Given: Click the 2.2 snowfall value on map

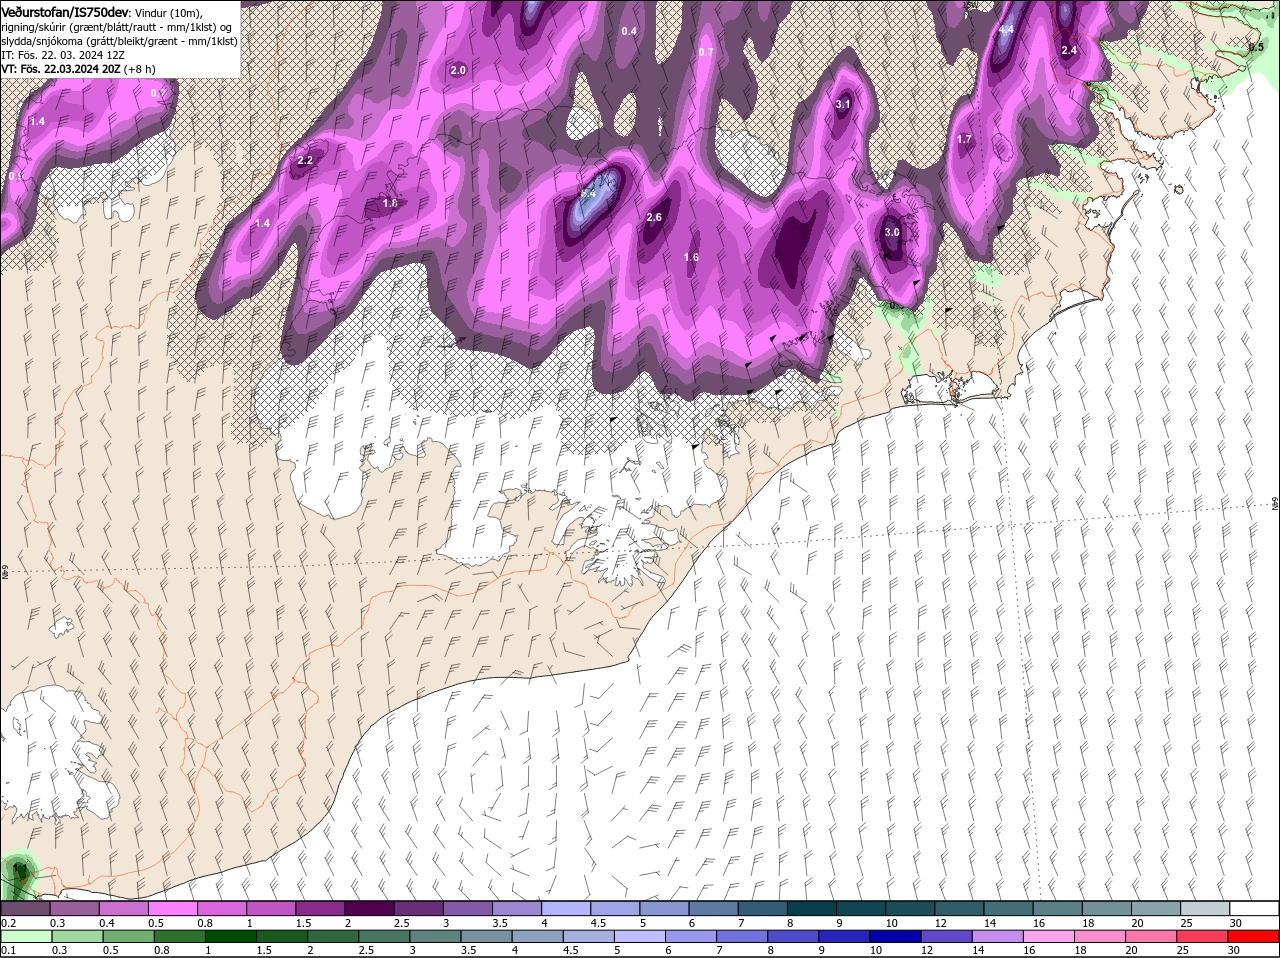Looking at the screenshot, I should coord(305,160).
